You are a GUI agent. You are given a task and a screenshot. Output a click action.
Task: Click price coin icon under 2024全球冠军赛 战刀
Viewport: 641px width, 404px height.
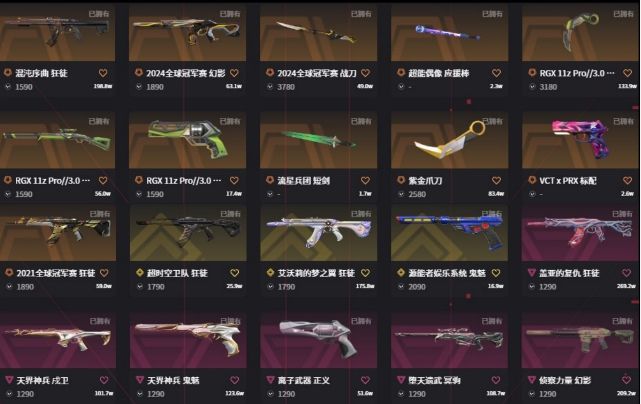point(270,87)
